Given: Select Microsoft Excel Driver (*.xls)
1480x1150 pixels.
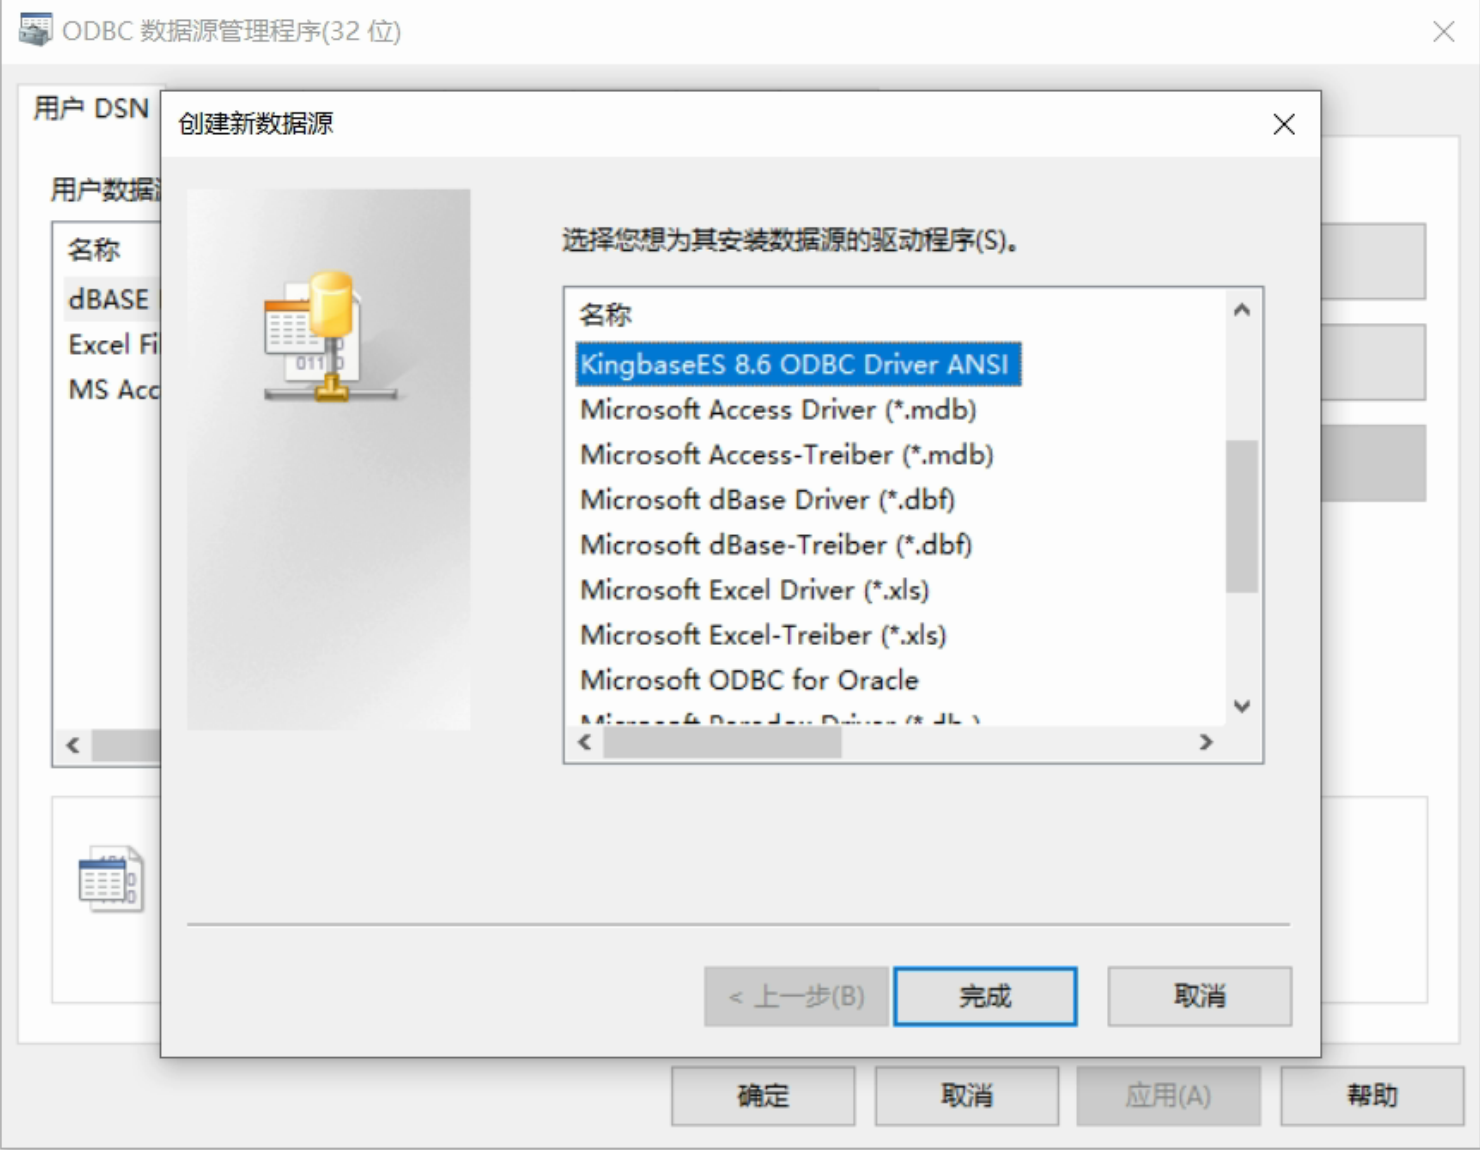Looking at the screenshot, I should (754, 590).
